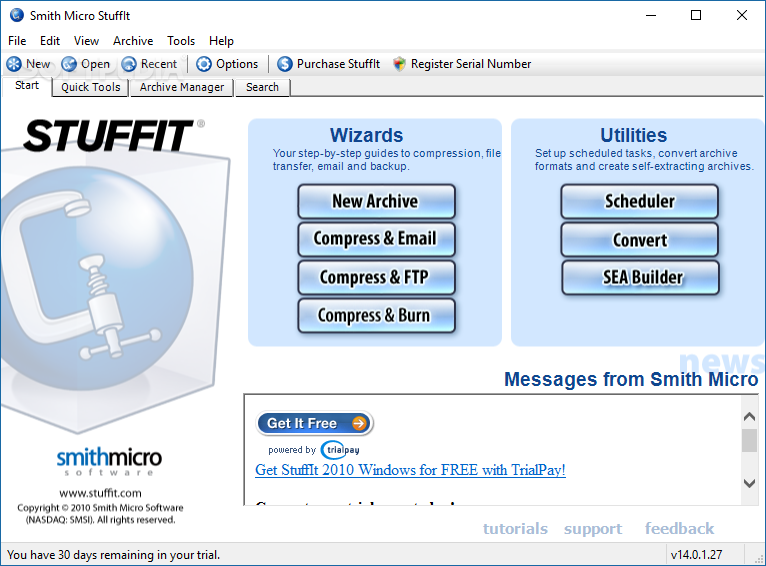
Task: Open the support link
Action: (x=593, y=529)
